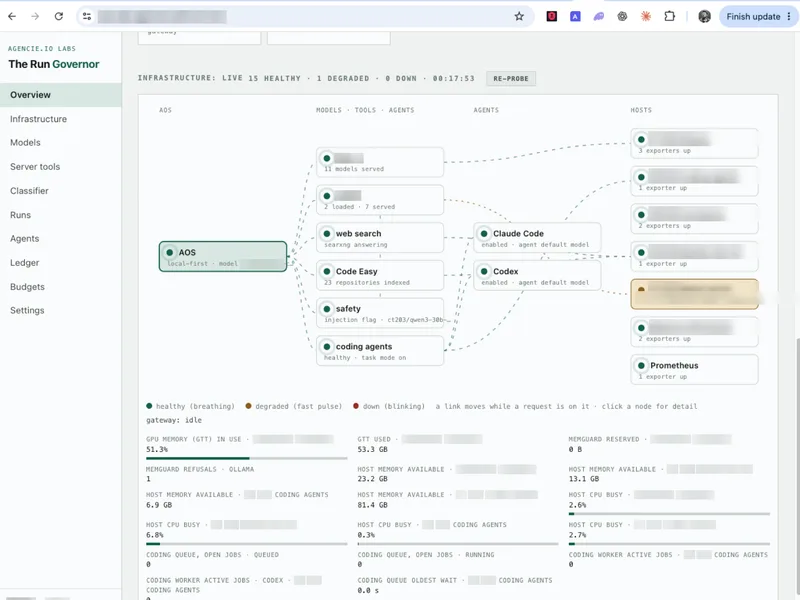Click the host node with '3 exporters up'
The image size is (800, 600).
694,143
